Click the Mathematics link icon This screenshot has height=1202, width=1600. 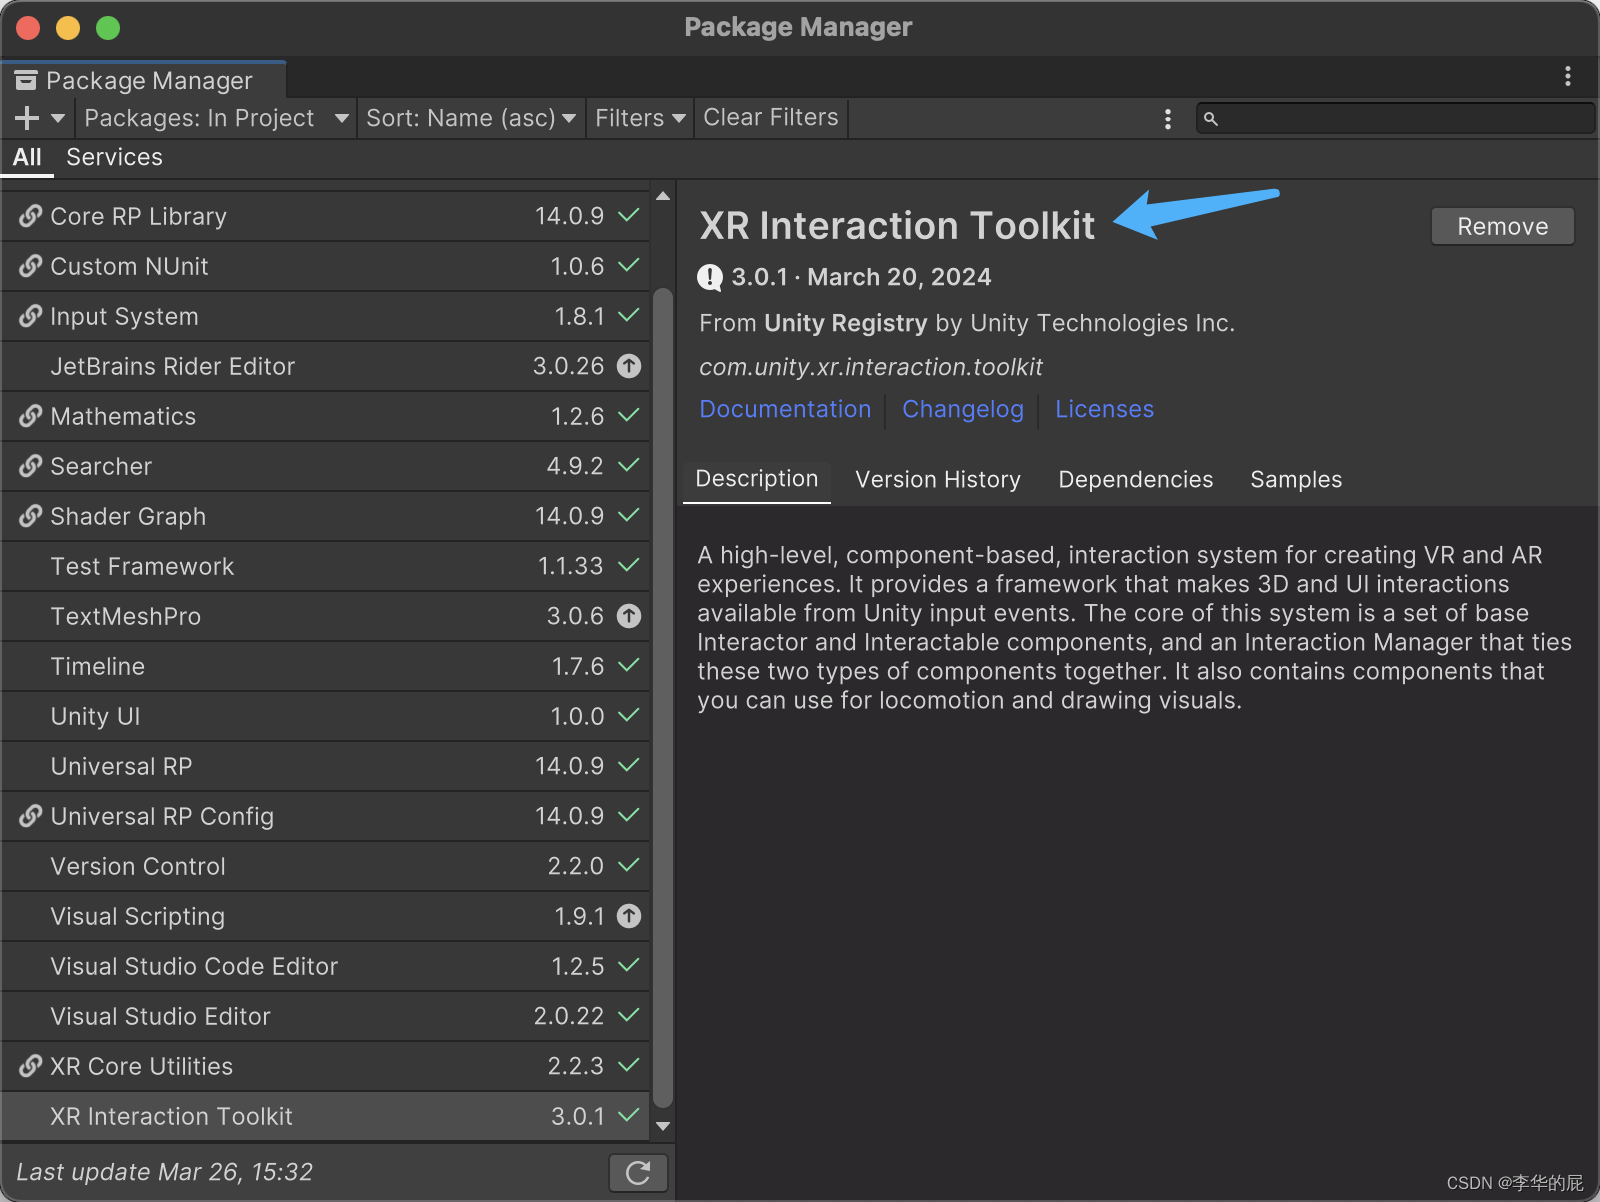(x=31, y=416)
